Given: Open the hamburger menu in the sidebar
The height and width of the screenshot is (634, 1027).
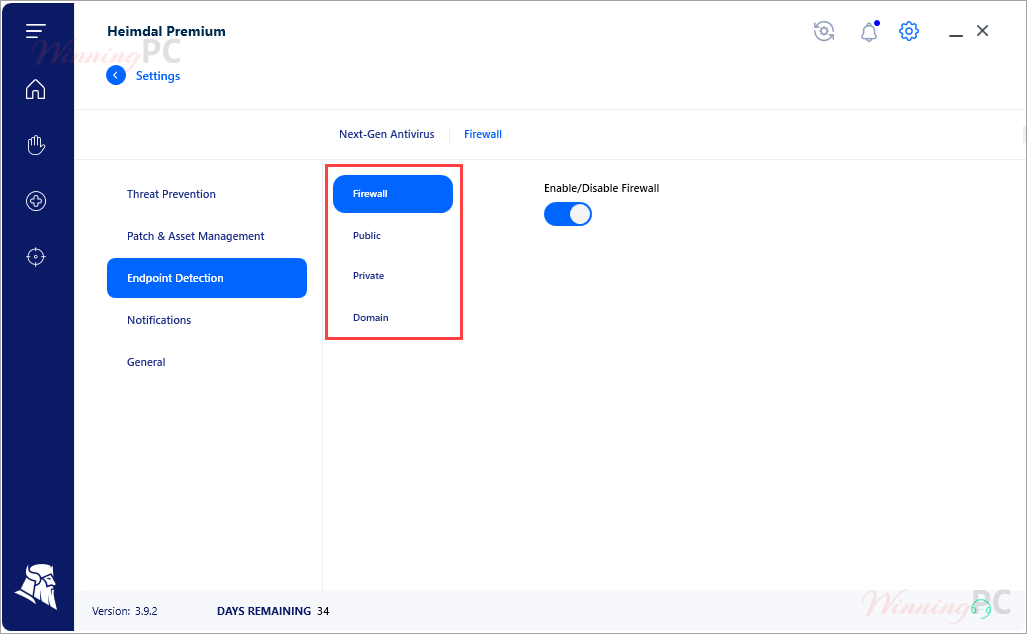Looking at the screenshot, I should coord(35,31).
